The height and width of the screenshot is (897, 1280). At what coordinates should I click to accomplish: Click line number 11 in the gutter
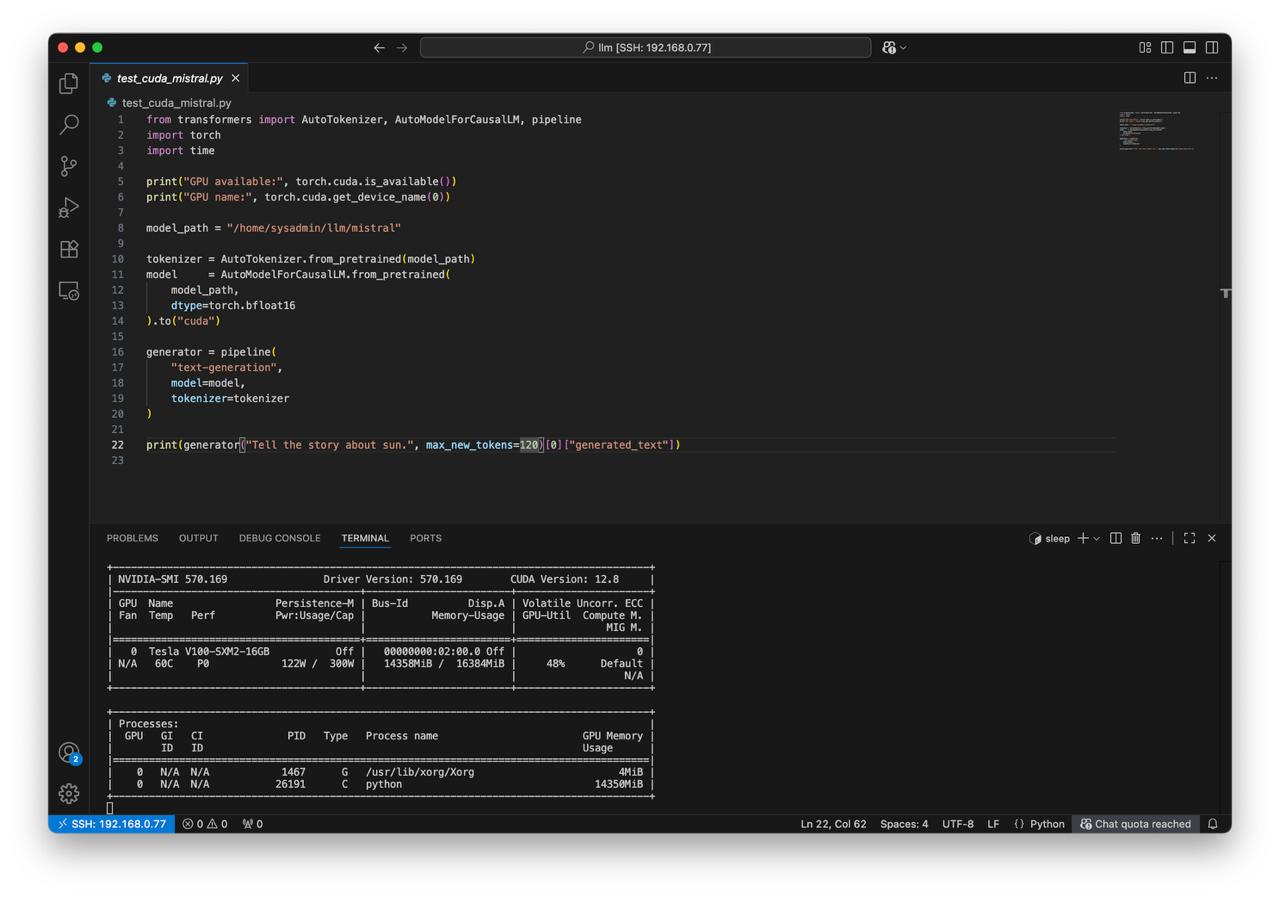(x=118, y=274)
